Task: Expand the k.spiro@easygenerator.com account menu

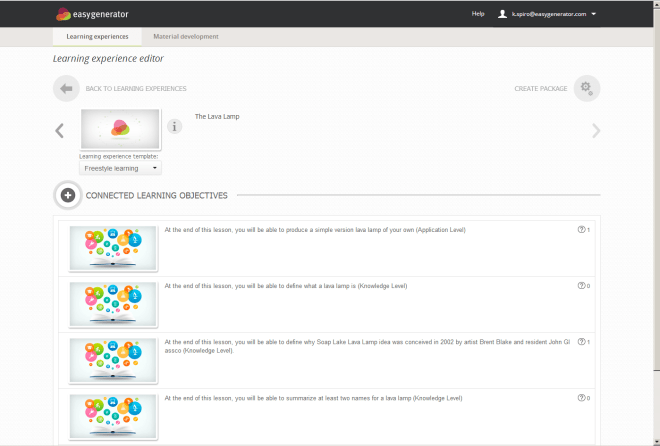Action: click(x=594, y=14)
